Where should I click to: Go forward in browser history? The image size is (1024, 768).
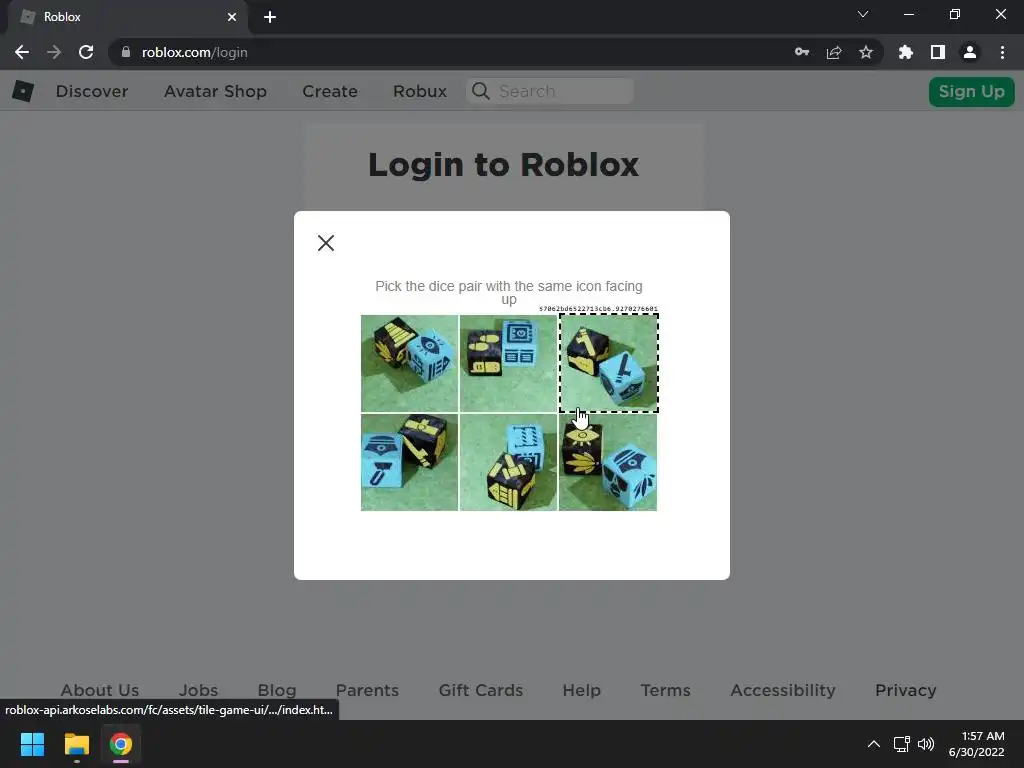[54, 52]
